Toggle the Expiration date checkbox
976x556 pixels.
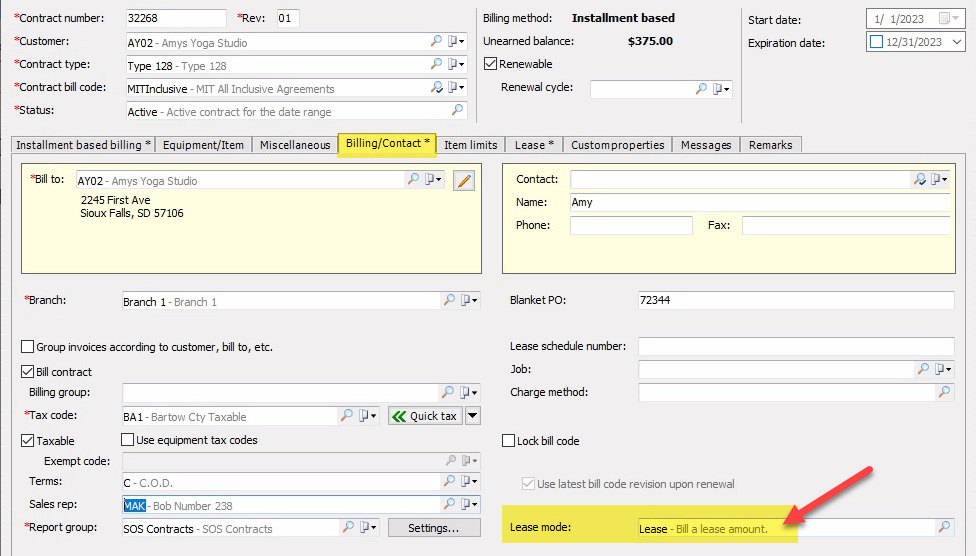pyautogui.click(x=876, y=42)
